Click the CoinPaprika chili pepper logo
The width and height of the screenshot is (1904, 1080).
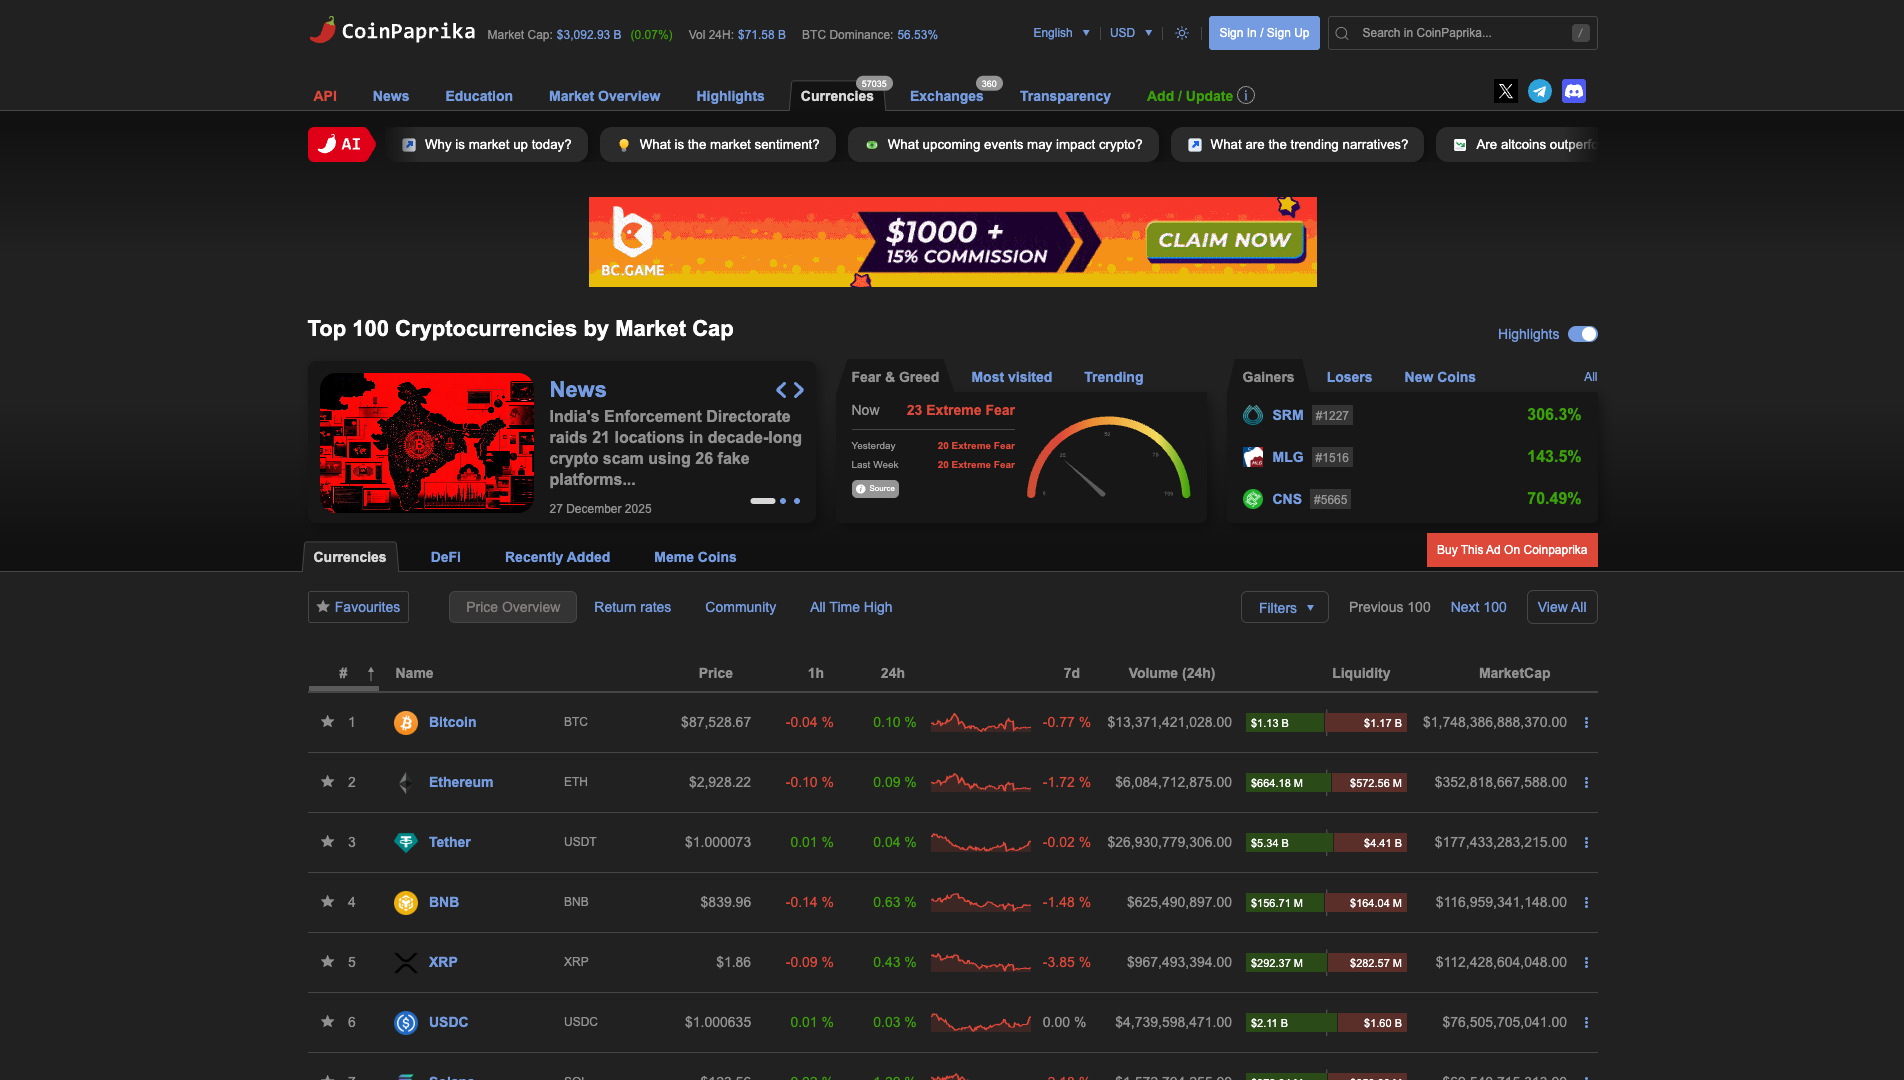click(323, 30)
